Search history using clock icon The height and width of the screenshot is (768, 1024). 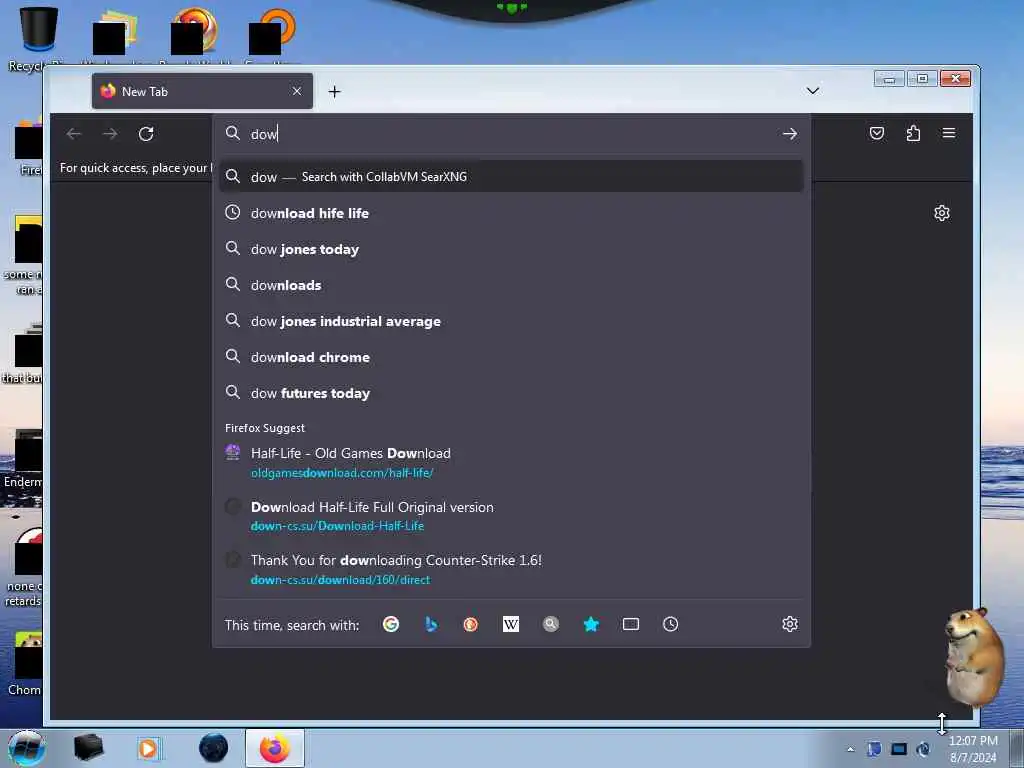[x=670, y=624]
